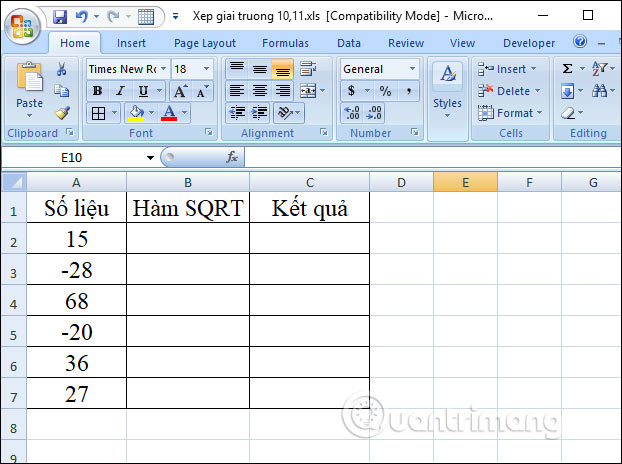Viewport: 622px width, 464px height.
Task: Switch to the Insert tab
Action: (x=131, y=43)
